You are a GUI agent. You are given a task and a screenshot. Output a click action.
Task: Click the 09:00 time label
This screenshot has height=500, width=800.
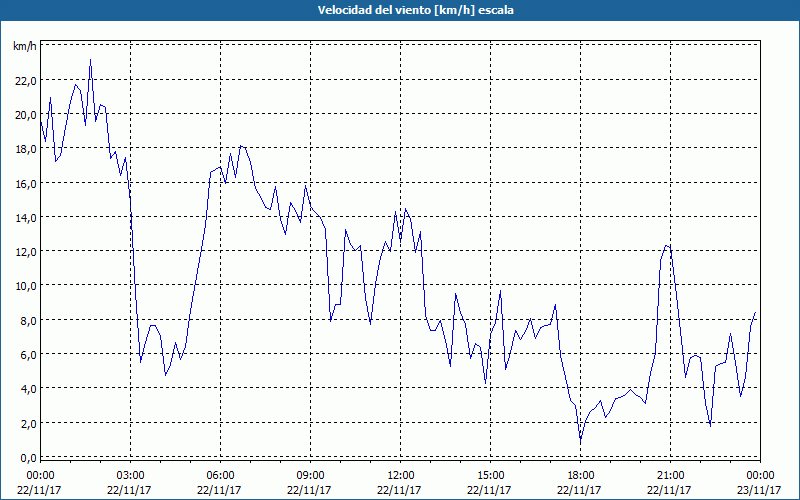click(x=310, y=476)
